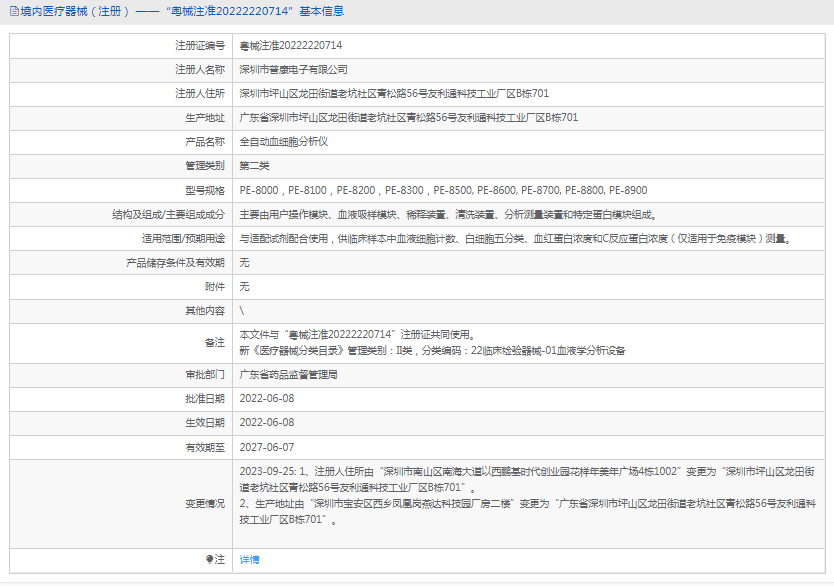Select management class value 第二类
Screen dimensions: 834x586
254,166
